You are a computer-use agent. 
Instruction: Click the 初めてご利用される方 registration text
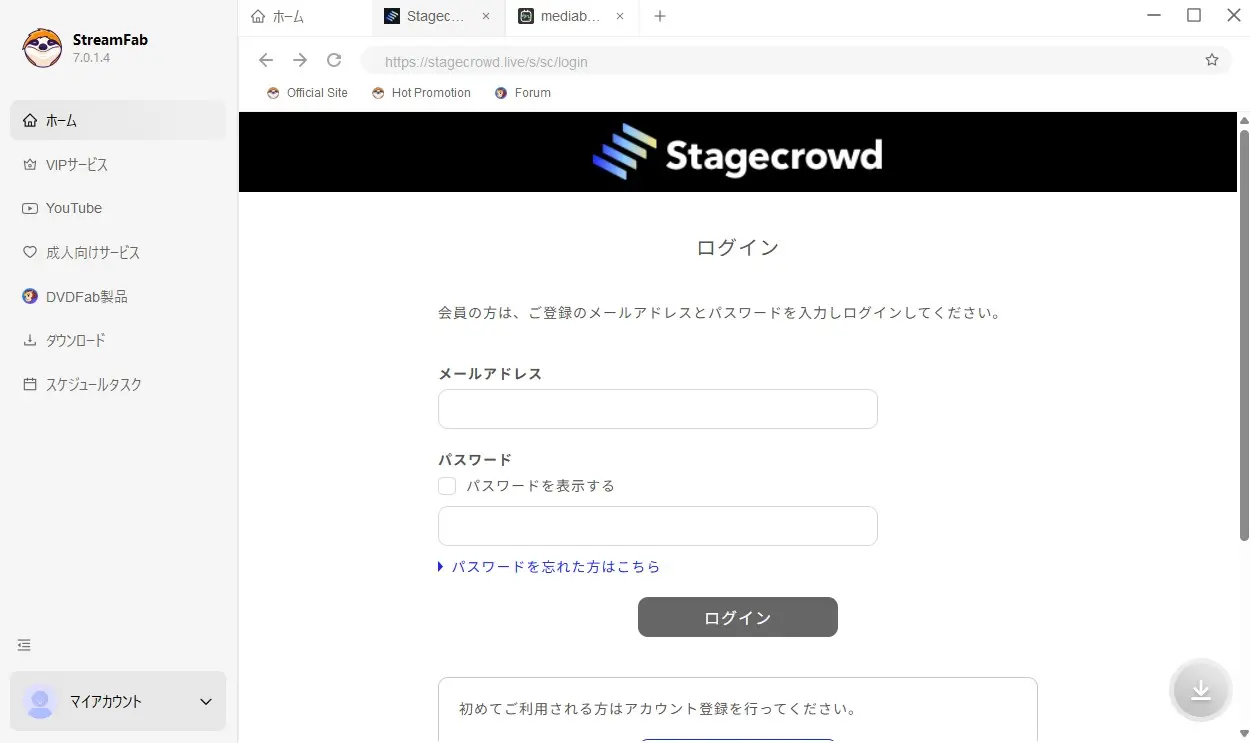point(657,709)
